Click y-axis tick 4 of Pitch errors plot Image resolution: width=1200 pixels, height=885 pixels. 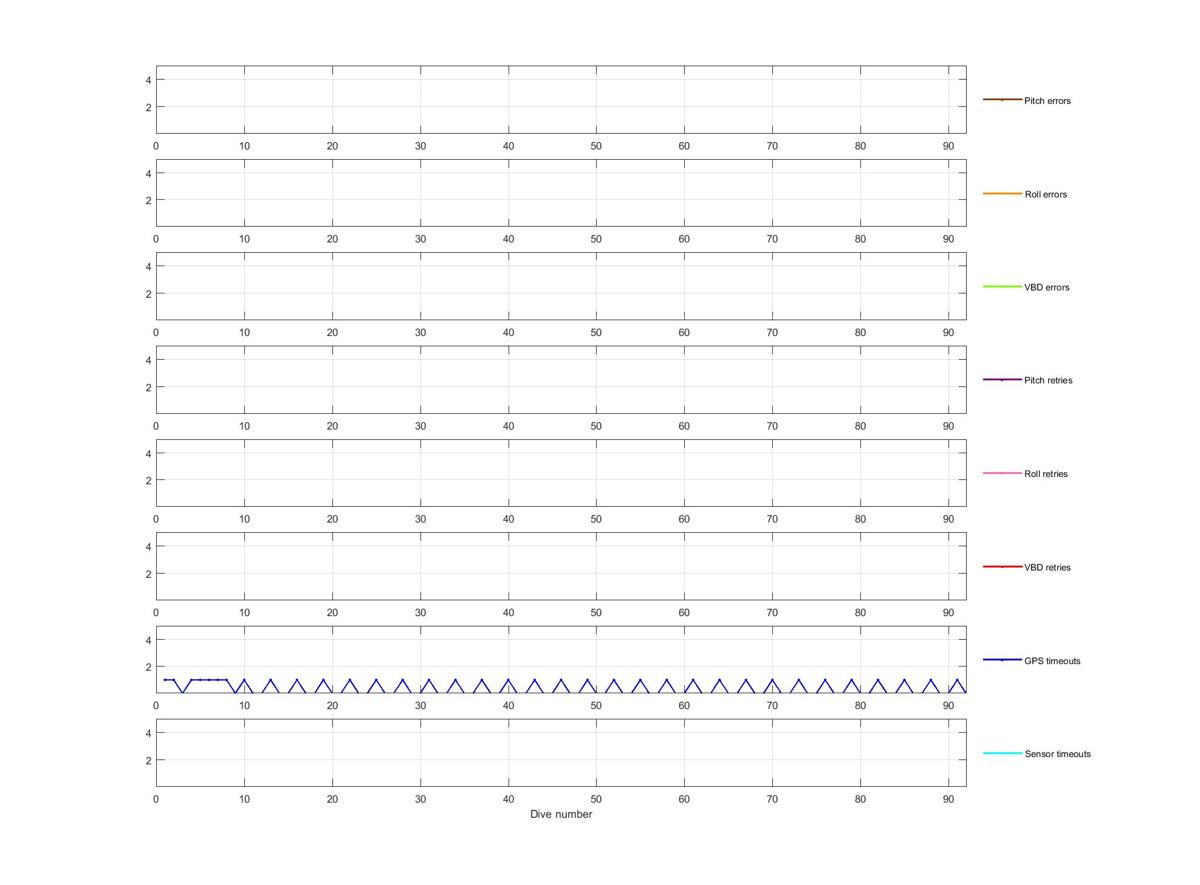pyautogui.click(x=147, y=80)
